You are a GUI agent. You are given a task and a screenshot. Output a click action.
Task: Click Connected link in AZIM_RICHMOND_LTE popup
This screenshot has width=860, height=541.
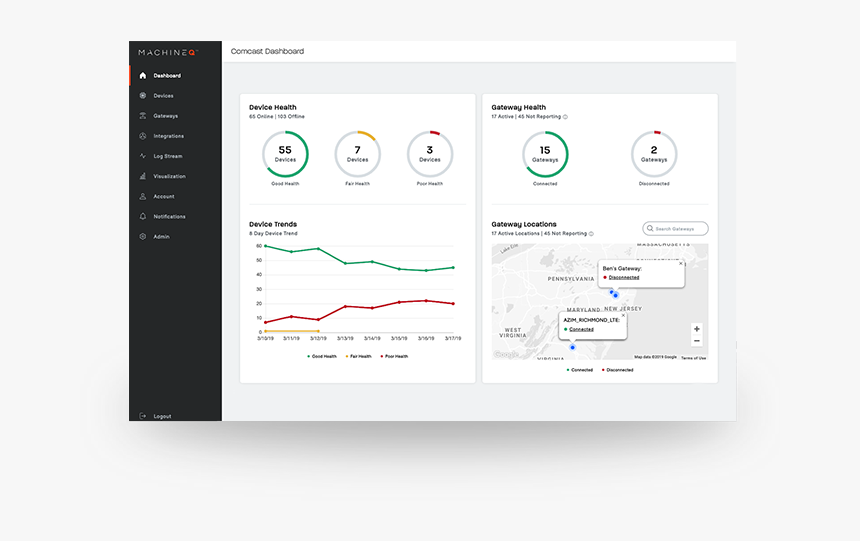click(580, 329)
